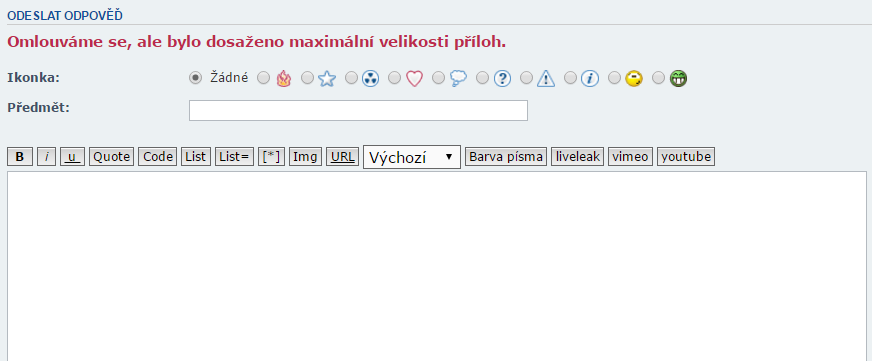Choose the speech bubble icon
The image size is (872, 361).
458,78
